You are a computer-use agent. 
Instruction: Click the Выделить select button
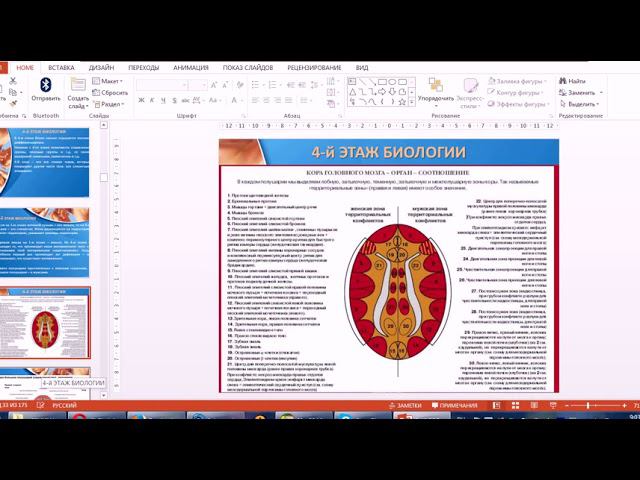pyautogui.click(x=579, y=104)
